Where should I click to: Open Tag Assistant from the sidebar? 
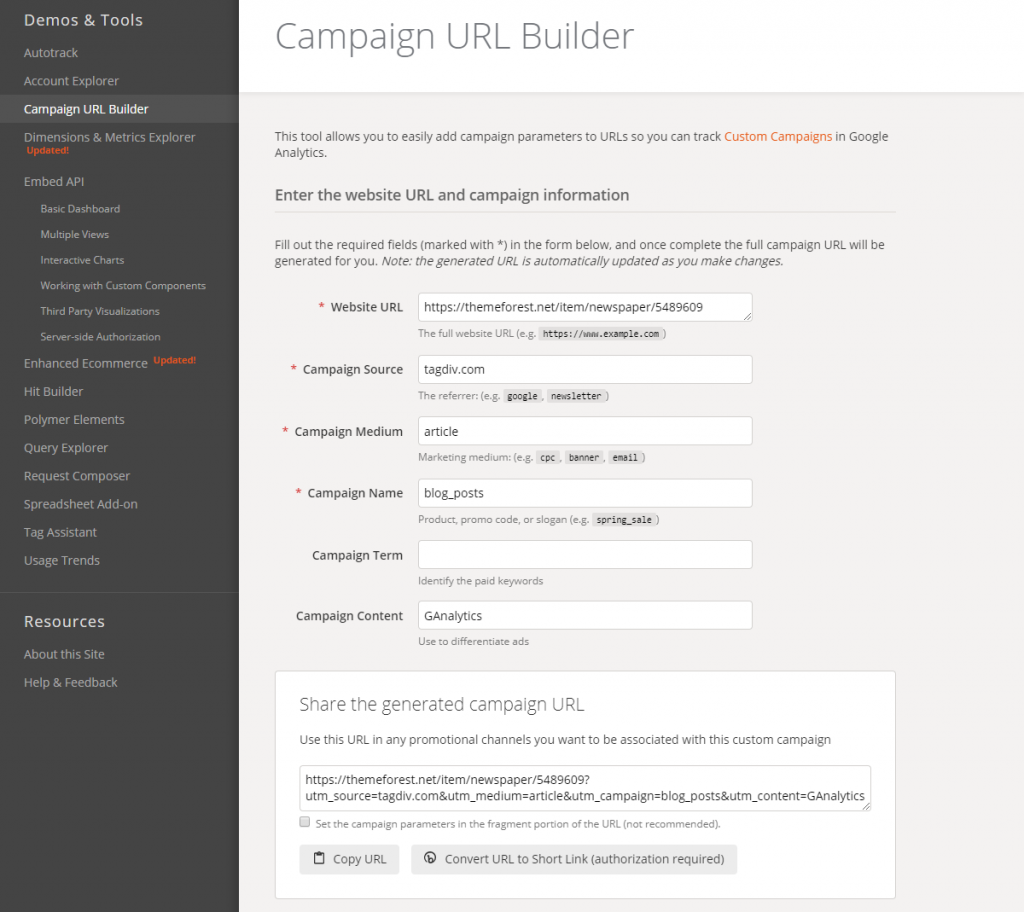click(60, 531)
